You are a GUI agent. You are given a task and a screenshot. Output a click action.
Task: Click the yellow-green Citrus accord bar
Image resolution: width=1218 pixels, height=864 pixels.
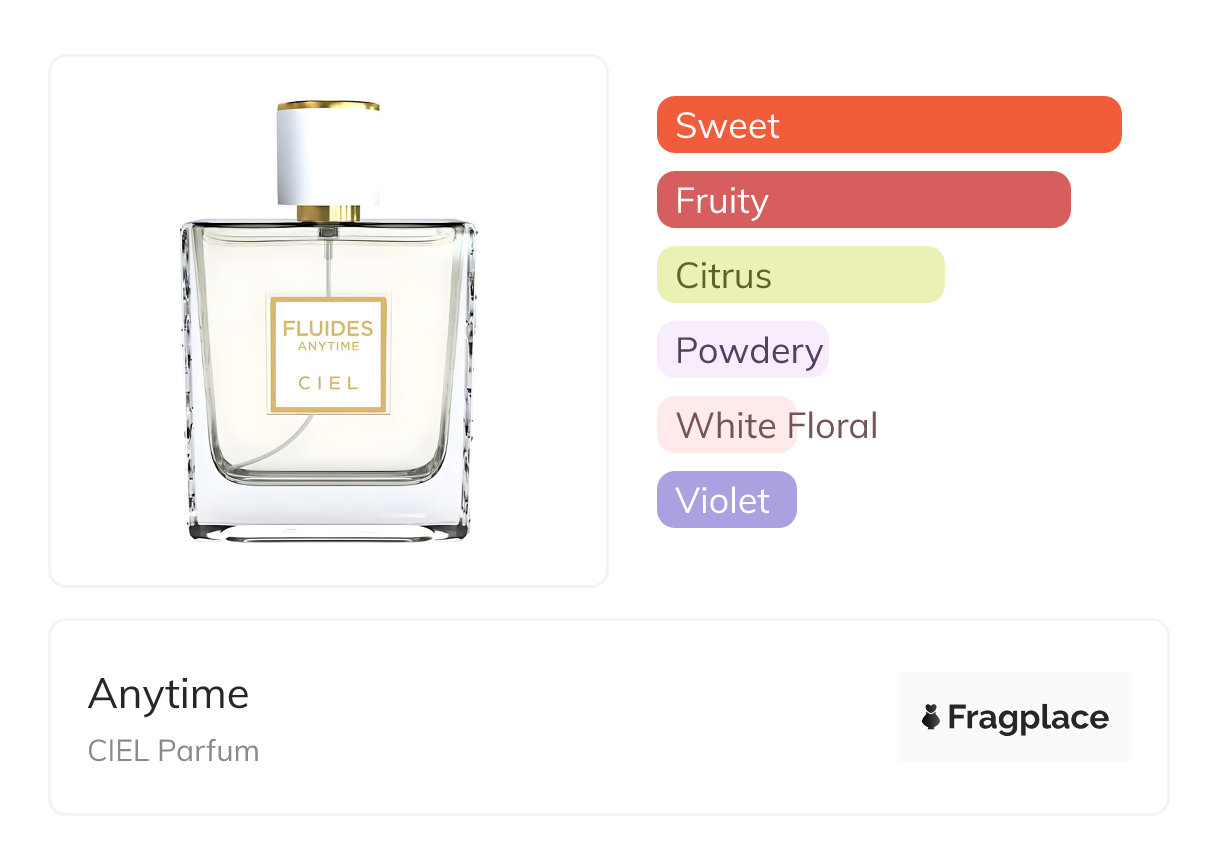[x=800, y=275]
